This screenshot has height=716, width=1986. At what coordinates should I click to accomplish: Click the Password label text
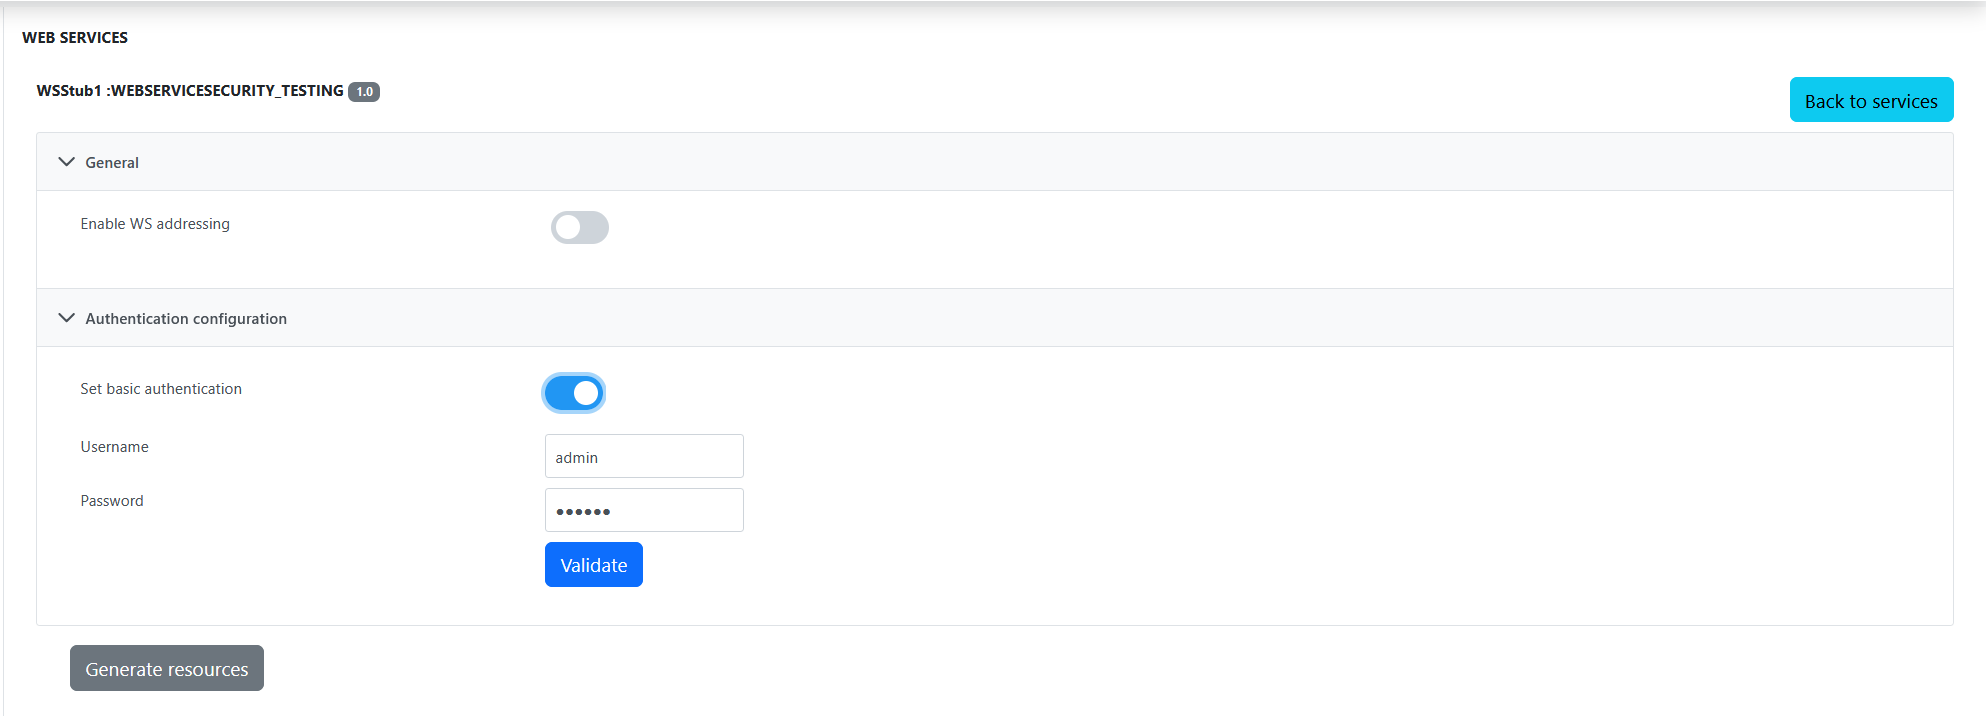[x=112, y=501]
